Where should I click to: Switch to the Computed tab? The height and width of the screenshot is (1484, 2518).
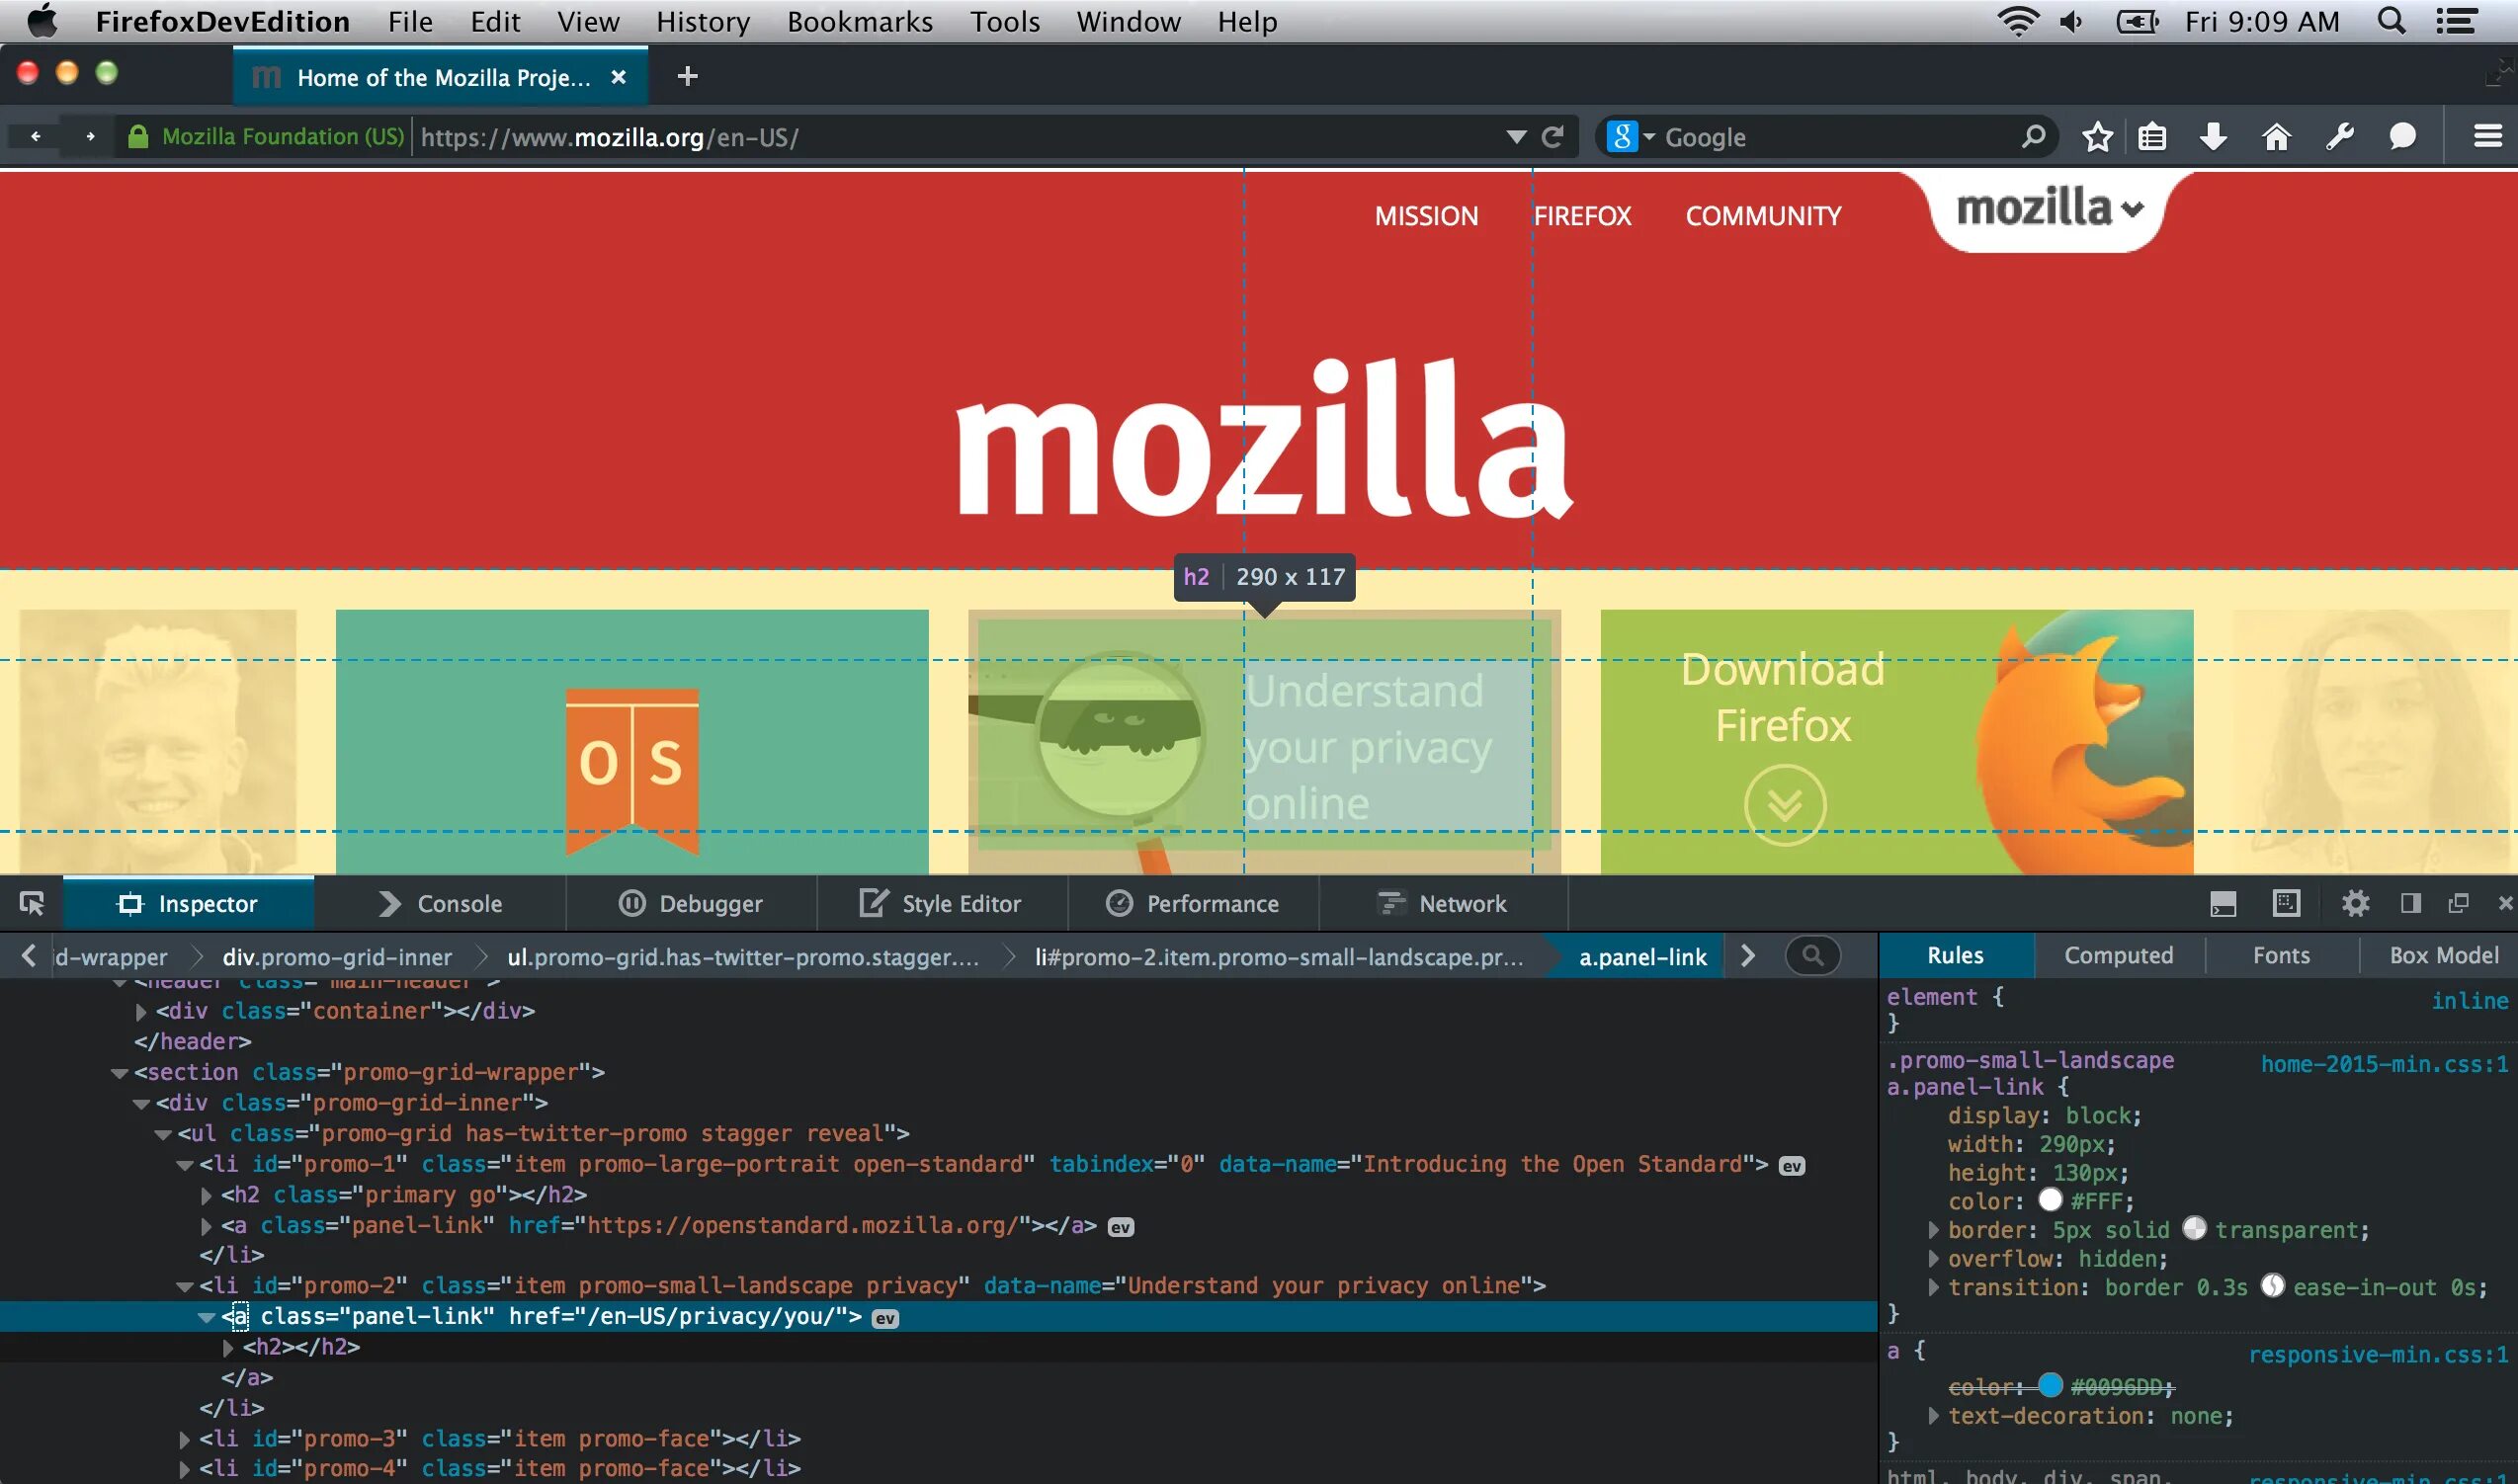pyautogui.click(x=2118, y=956)
